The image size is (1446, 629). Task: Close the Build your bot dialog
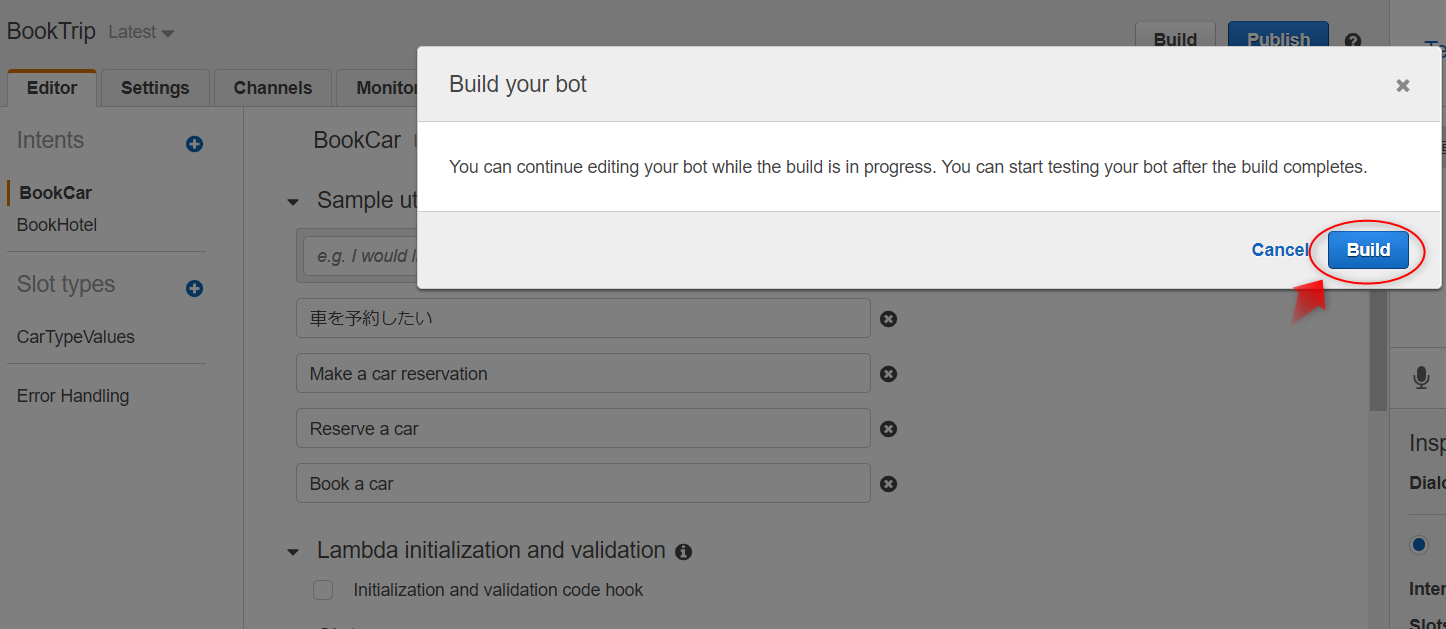tap(1403, 86)
